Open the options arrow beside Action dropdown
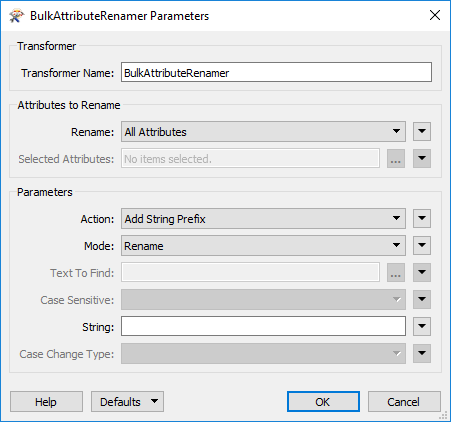Image resolution: width=451 pixels, height=422 pixels. (x=422, y=219)
